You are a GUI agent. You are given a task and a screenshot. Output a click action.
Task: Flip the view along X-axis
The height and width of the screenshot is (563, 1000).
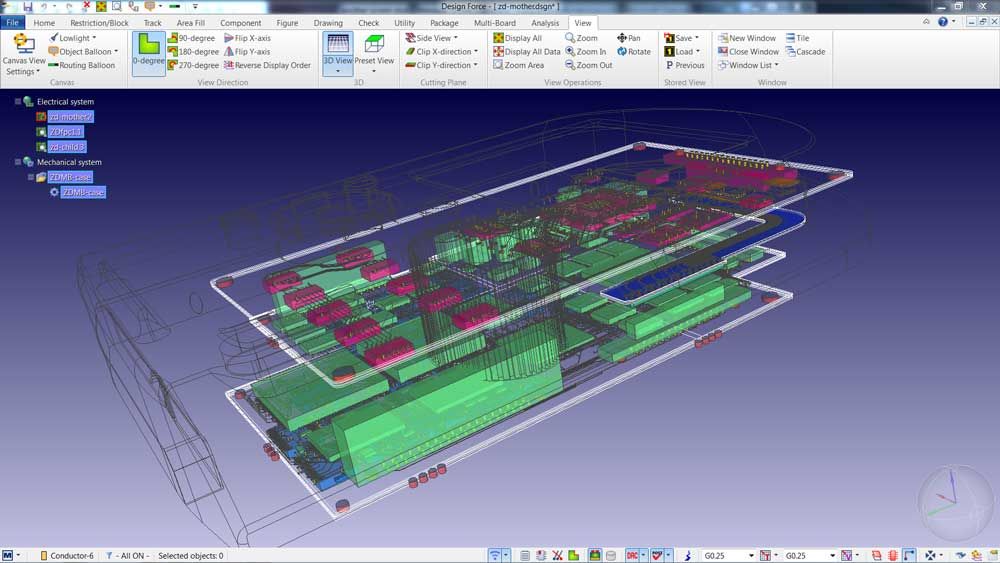tap(247, 38)
